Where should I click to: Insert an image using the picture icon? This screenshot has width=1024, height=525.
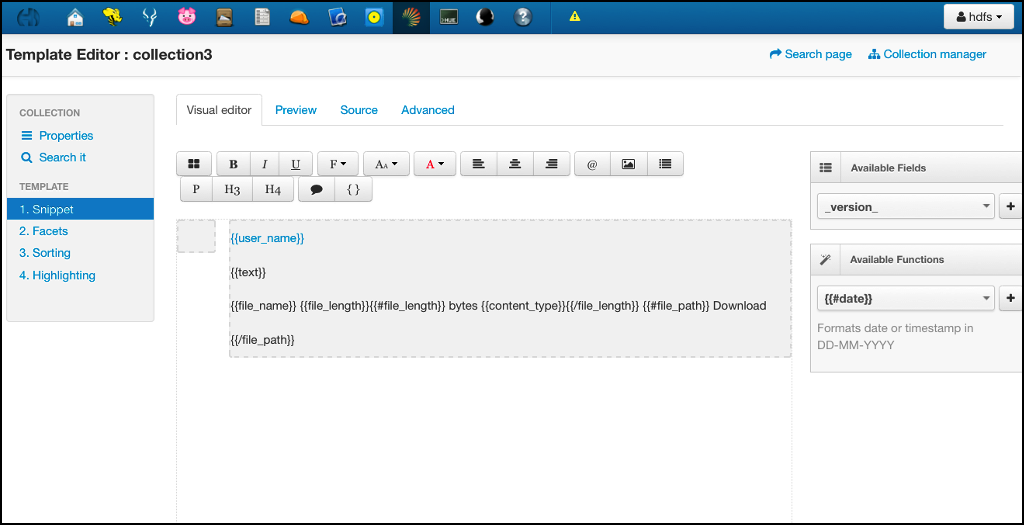tap(628, 164)
